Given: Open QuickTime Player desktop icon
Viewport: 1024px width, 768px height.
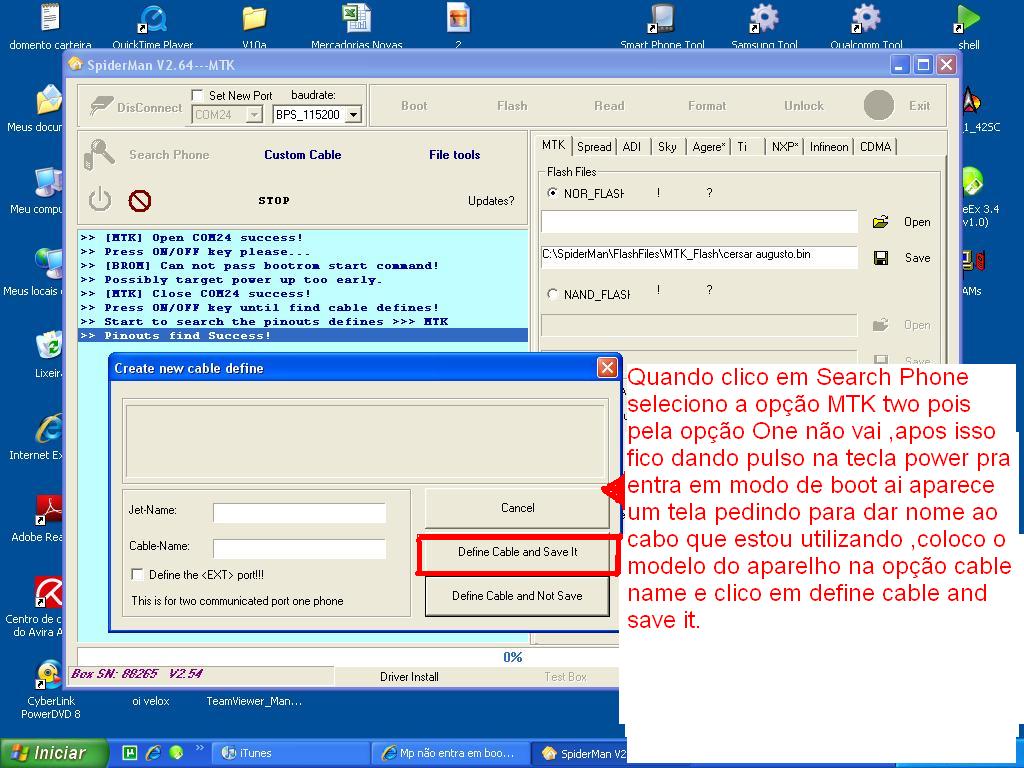Looking at the screenshot, I should 153,20.
